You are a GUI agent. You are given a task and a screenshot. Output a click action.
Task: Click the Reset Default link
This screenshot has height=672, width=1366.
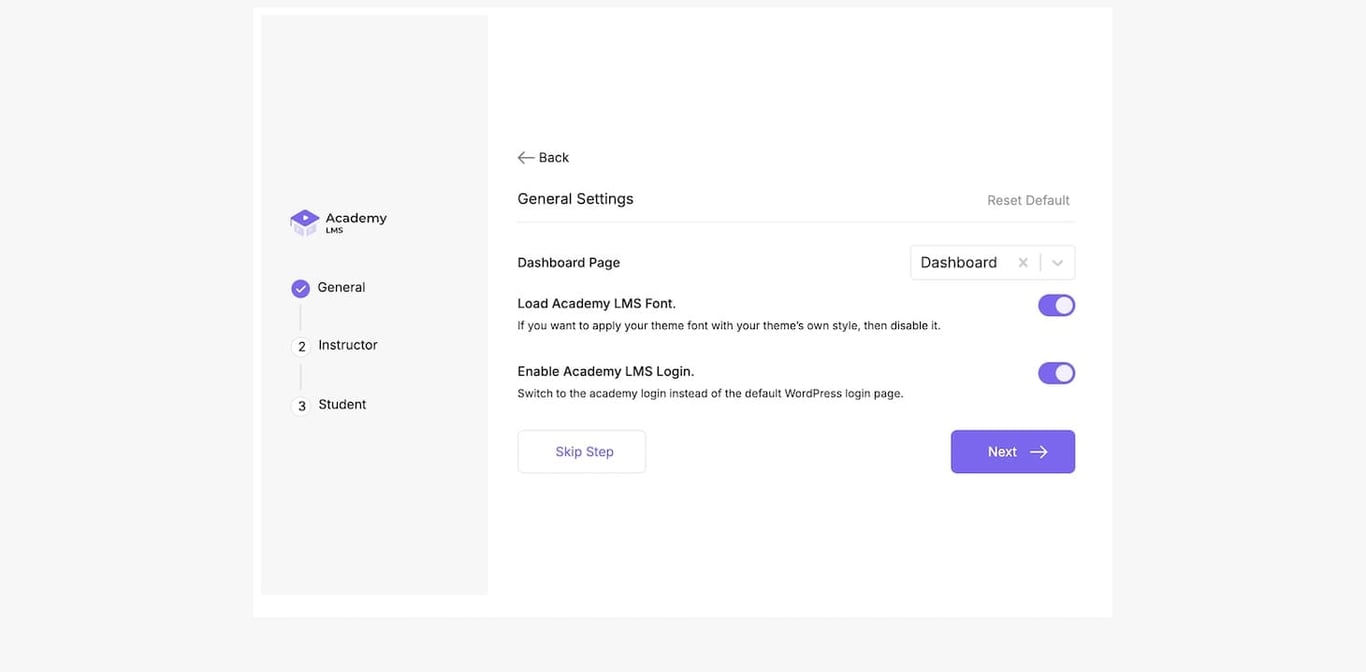click(x=1028, y=199)
